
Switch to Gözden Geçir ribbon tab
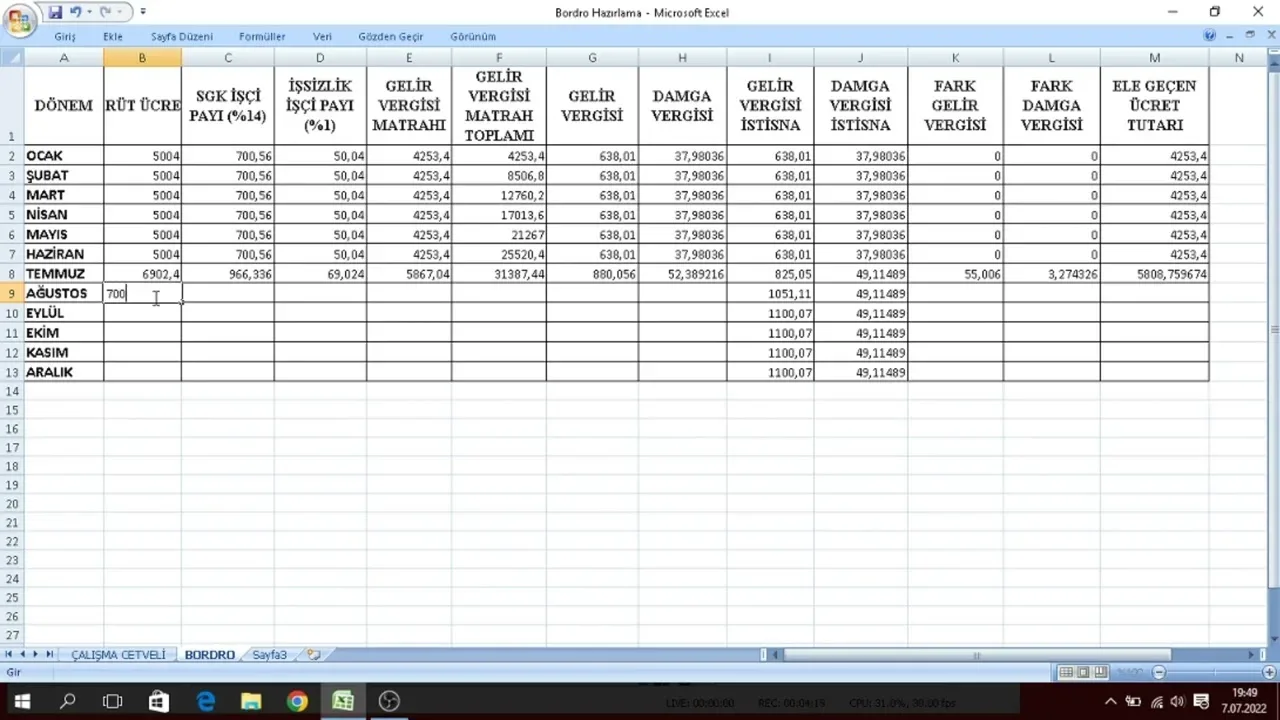tap(391, 36)
